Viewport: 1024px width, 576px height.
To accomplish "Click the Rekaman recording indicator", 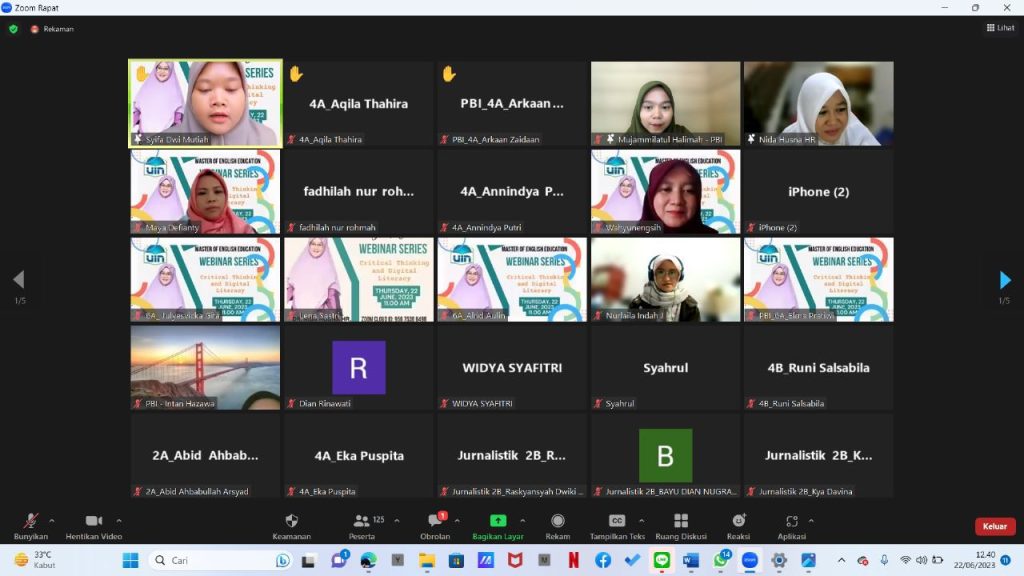I will [x=52, y=29].
